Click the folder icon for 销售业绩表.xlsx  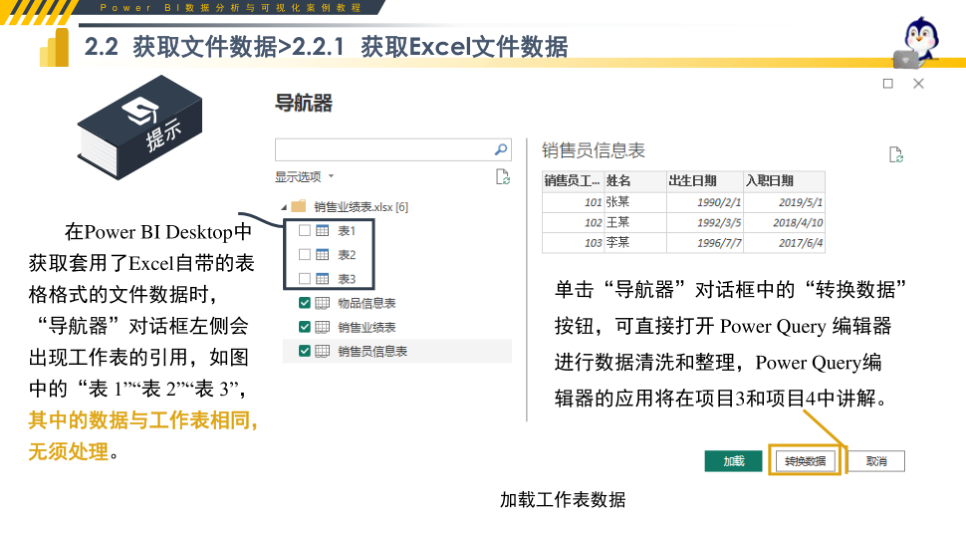[299, 206]
